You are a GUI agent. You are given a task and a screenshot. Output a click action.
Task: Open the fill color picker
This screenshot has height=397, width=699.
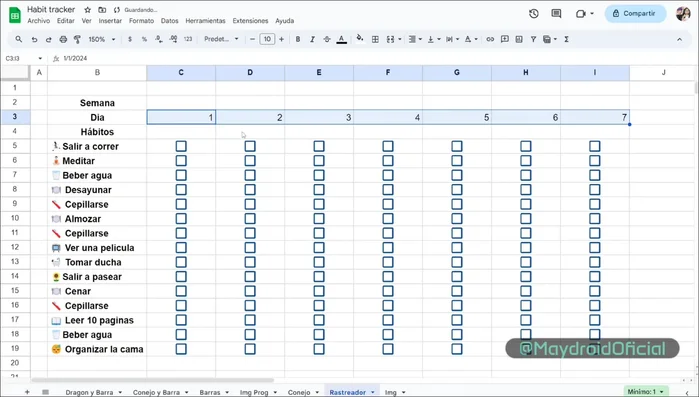360,39
